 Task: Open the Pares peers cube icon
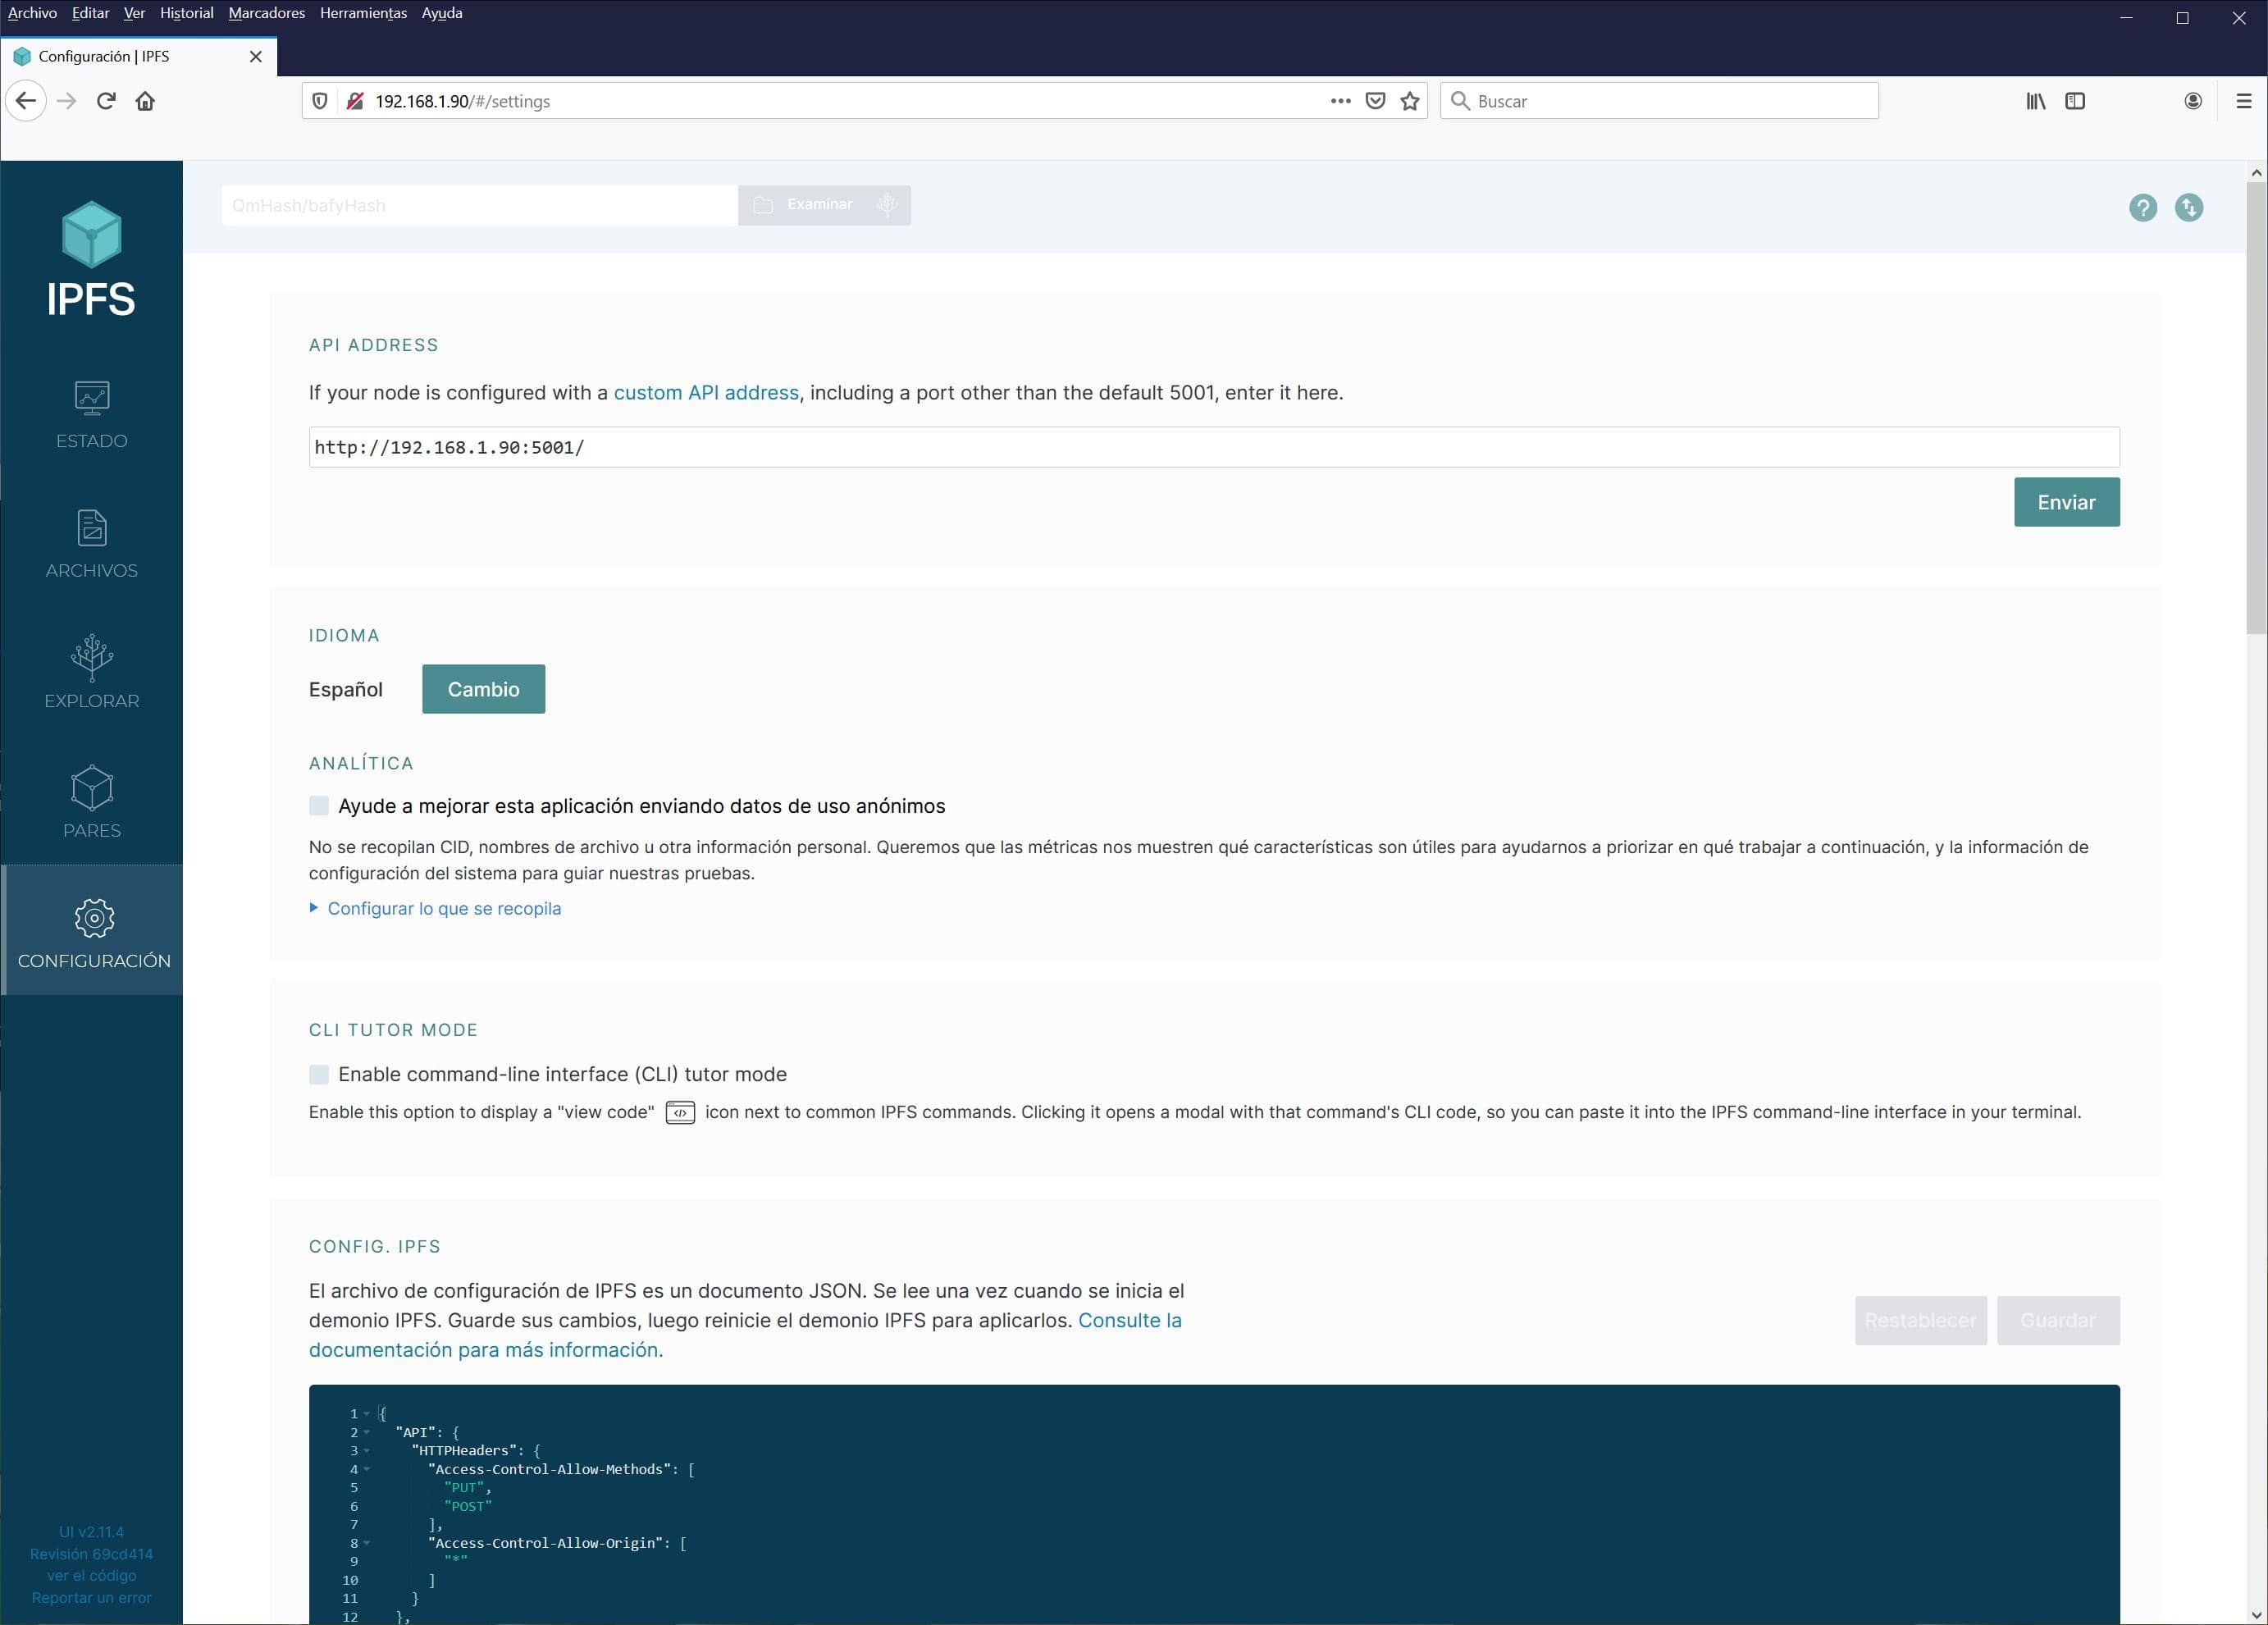pos(92,788)
